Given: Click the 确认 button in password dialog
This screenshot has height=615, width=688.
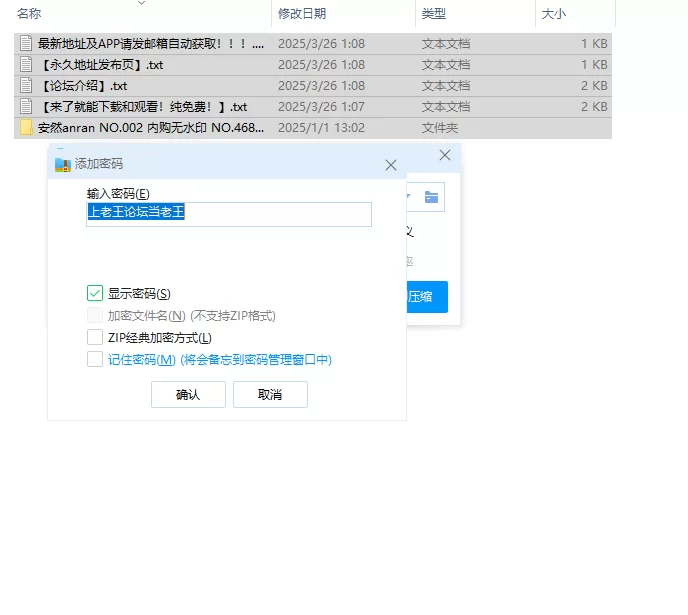Looking at the screenshot, I should pyautogui.click(x=188, y=394).
